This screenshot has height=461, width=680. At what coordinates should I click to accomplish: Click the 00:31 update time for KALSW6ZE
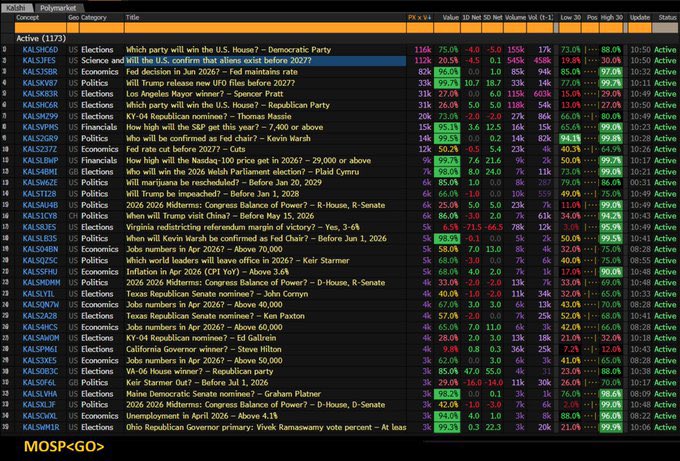640,183
